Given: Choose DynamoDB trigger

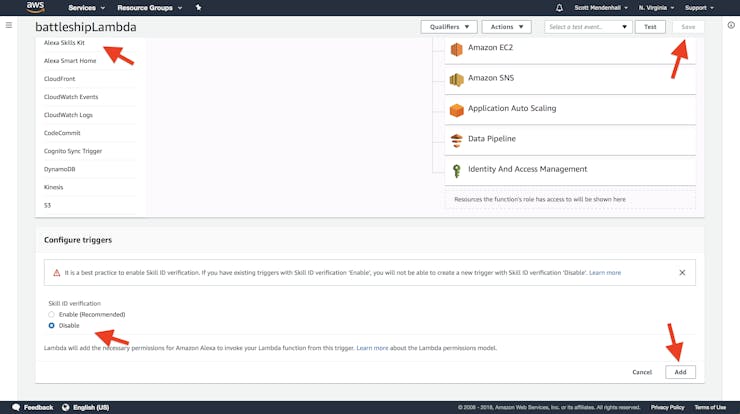Looking at the screenshot, I should pyautogui.click(x=59, y=169).
